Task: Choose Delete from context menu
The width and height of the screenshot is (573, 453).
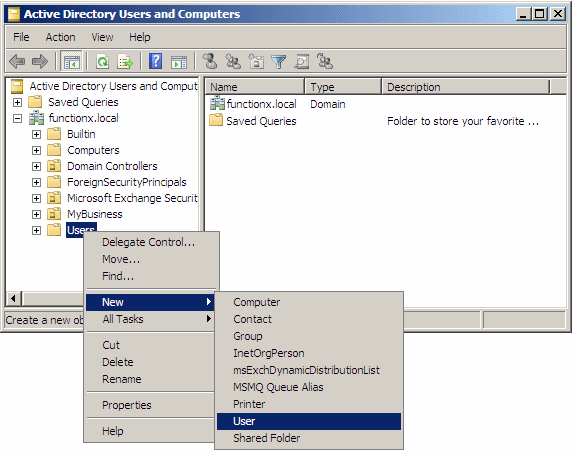Action: point(150,362)
